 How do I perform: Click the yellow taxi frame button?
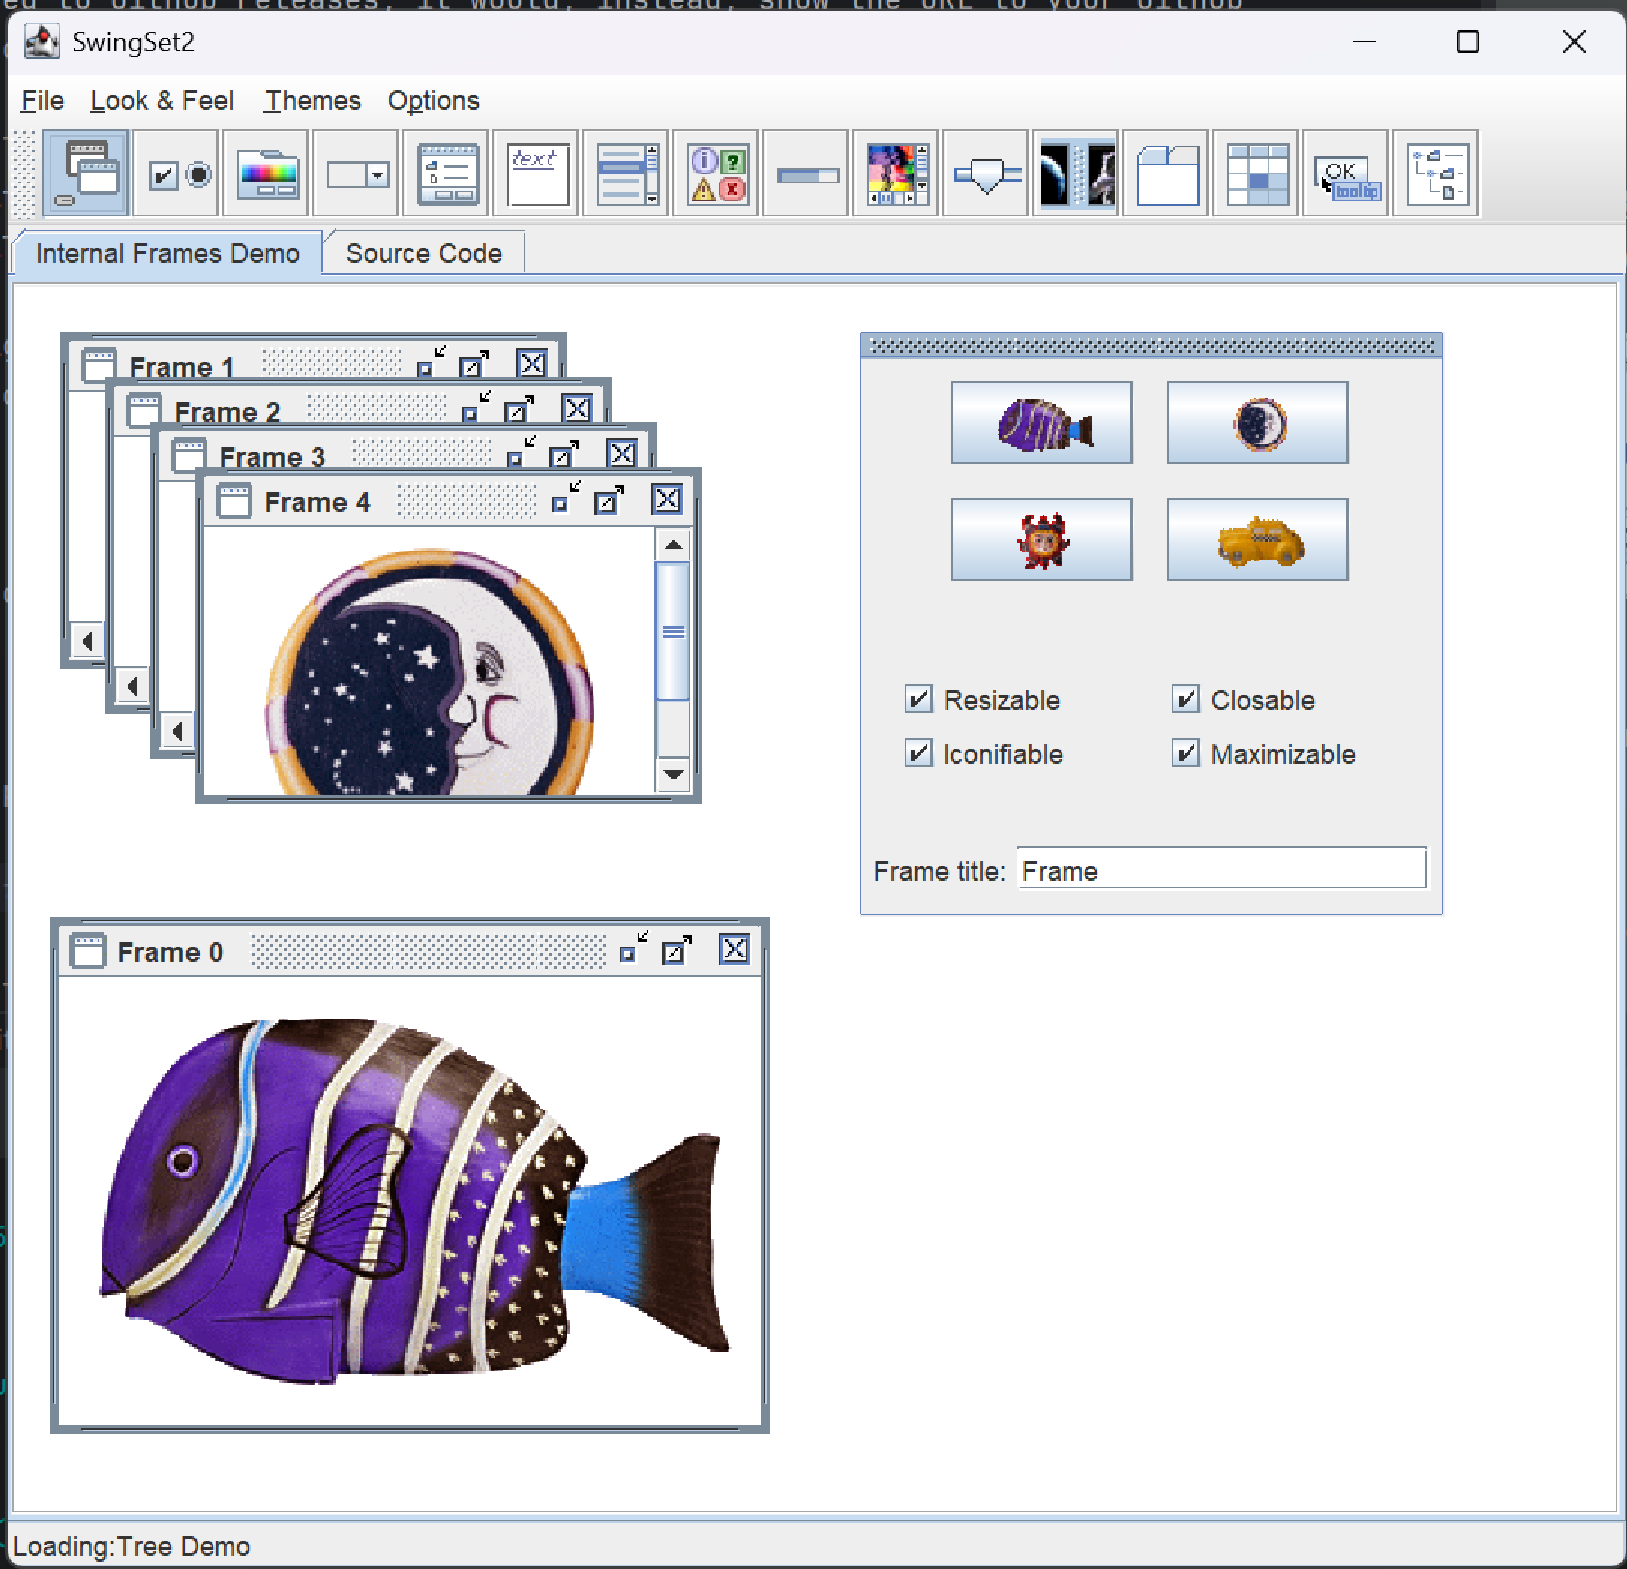[x=1257, y=540]
